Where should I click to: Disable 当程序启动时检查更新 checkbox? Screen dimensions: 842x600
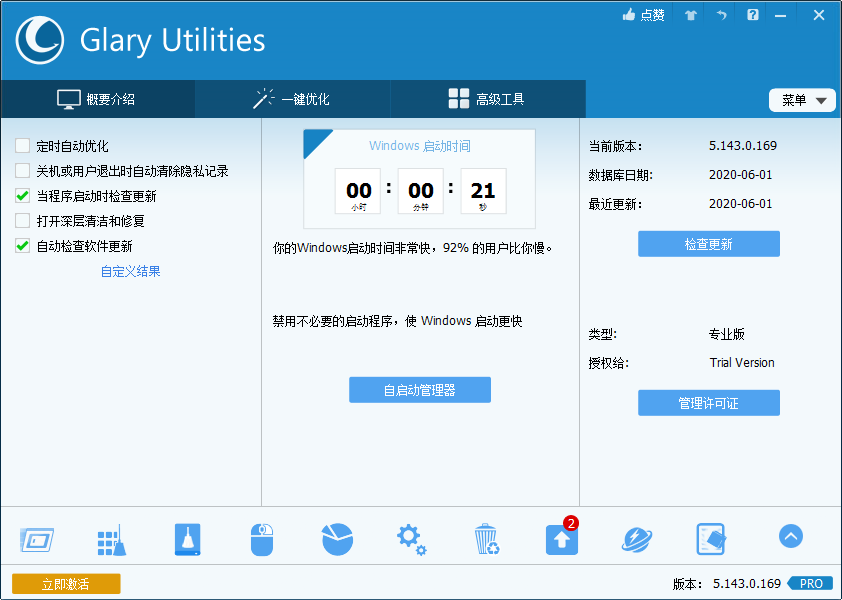(21, 196)
